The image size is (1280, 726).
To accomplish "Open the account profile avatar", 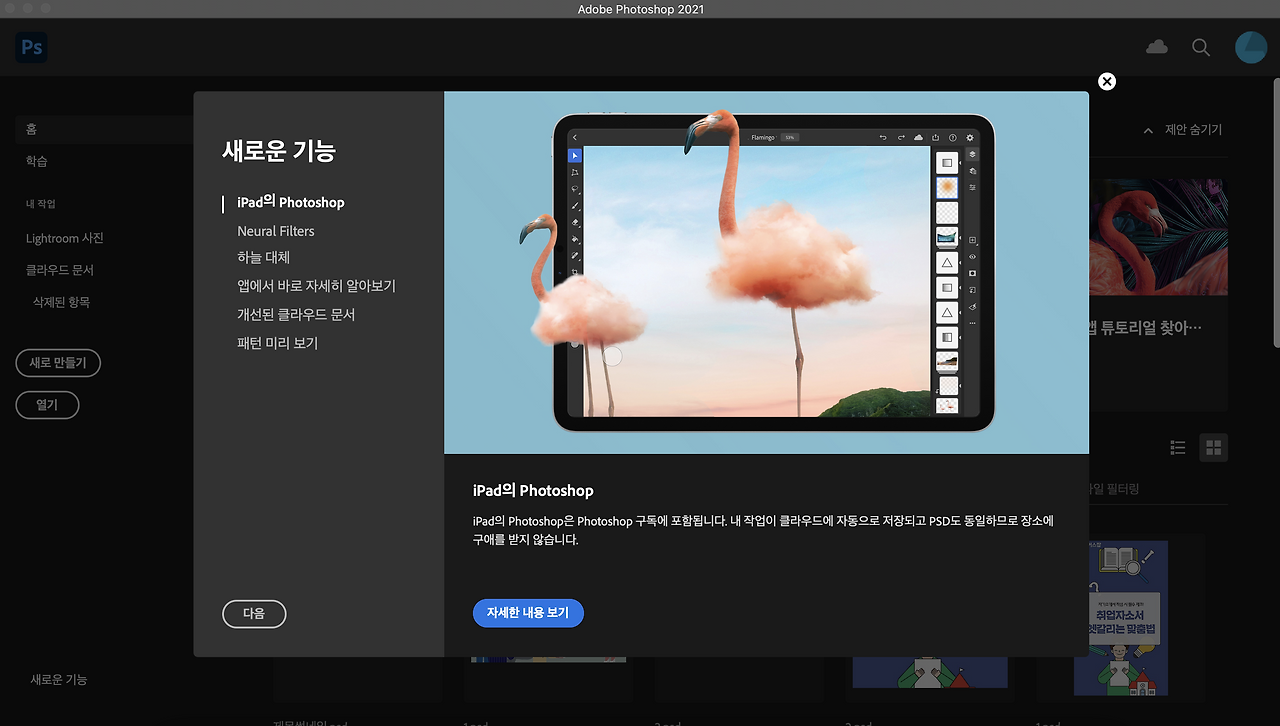I will pos(1251,47).
